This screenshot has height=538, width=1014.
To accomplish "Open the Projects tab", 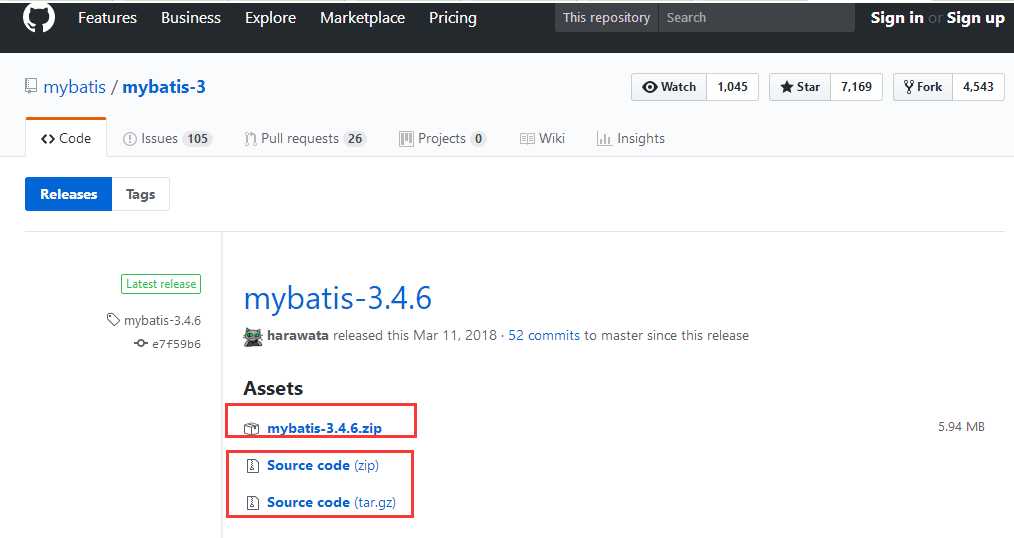I will pos(442,138).
